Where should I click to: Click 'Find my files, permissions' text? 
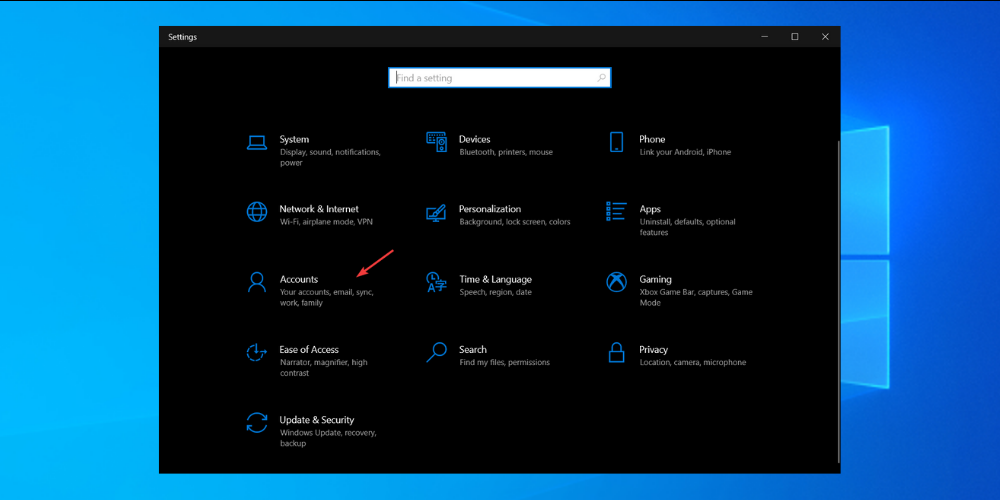click(504, 362)
